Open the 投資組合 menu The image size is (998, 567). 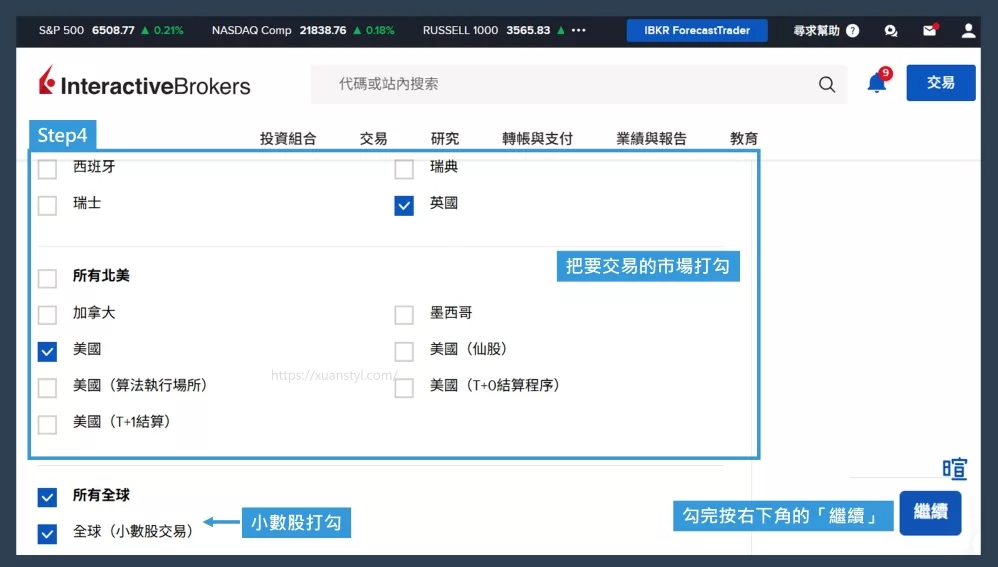(x=288, y=139)
